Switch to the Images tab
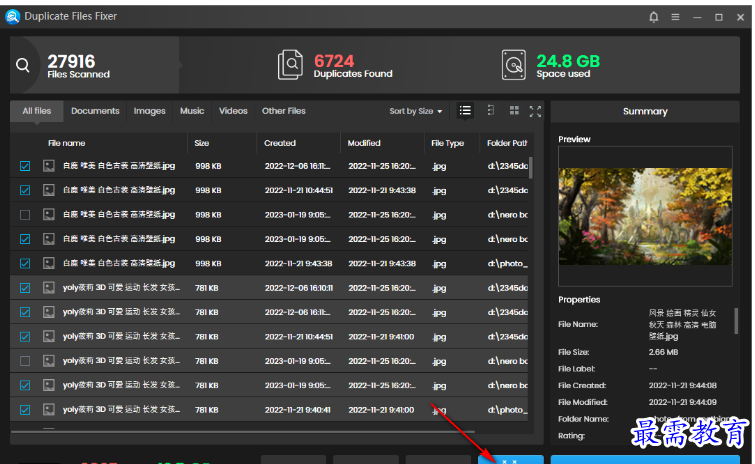This screenshot has height=464, width=755. click(x=149, y=111)
